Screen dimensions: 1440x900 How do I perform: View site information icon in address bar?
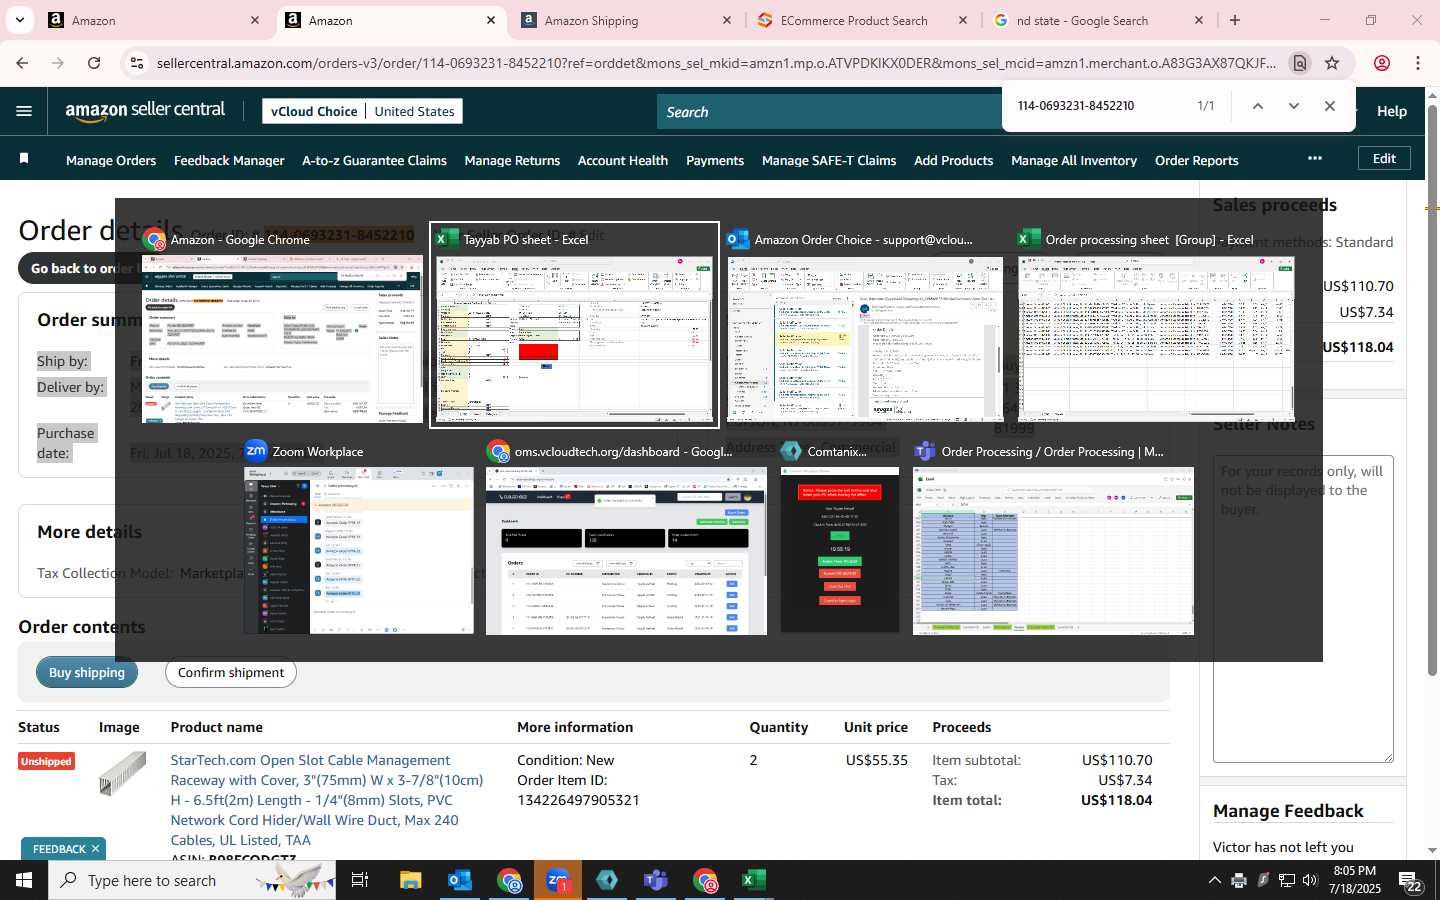137,63
